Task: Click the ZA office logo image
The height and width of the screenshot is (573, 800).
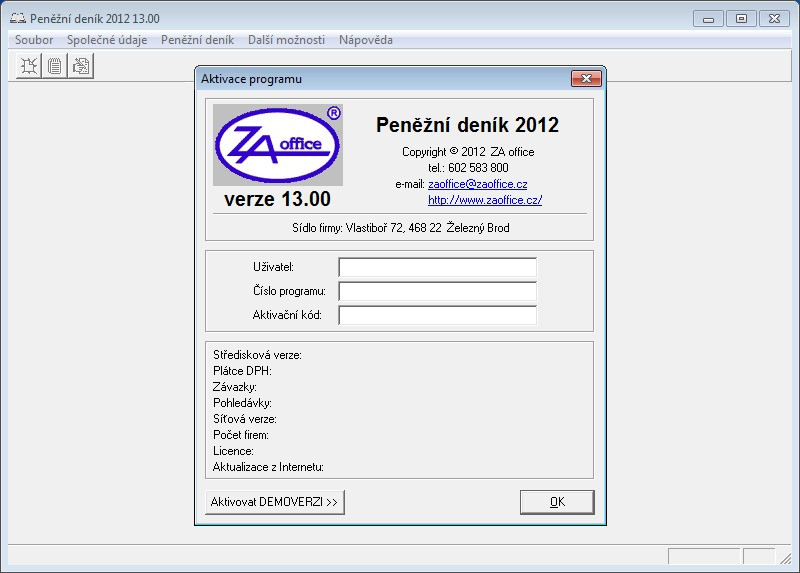Action: click(x=278, y=145)
